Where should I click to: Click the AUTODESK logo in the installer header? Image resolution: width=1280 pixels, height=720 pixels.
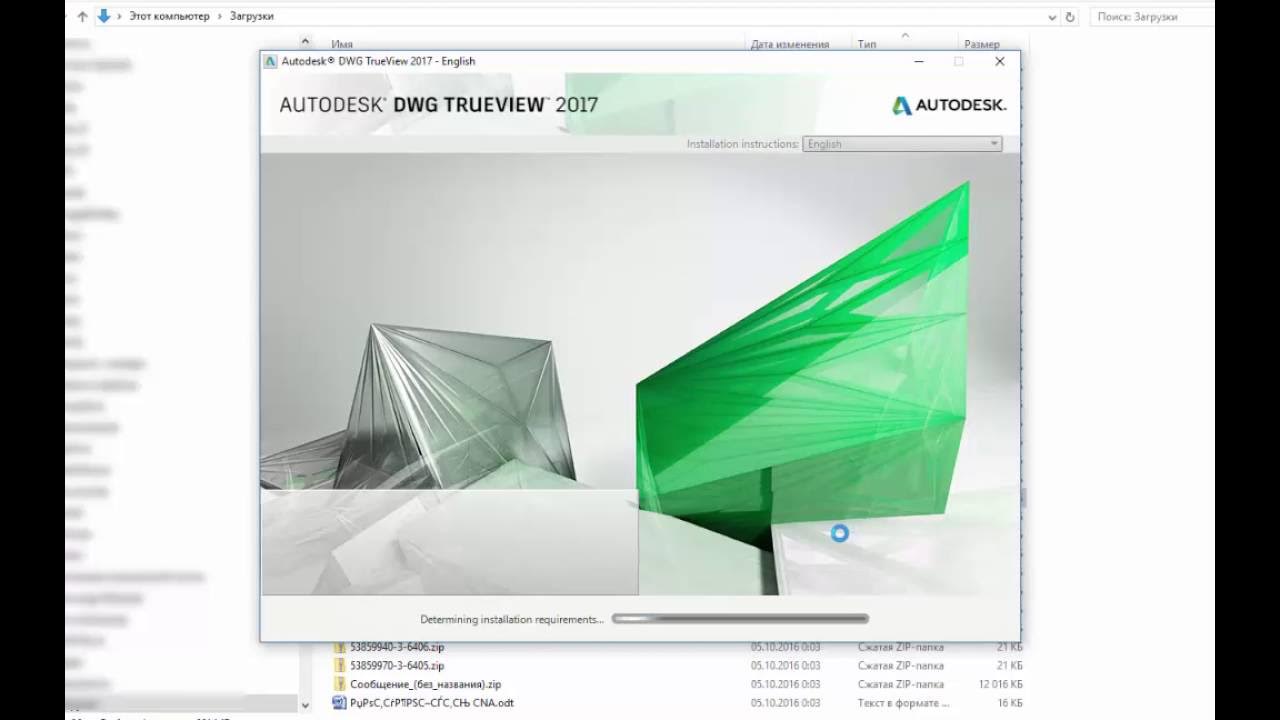[x=949, y=105]
